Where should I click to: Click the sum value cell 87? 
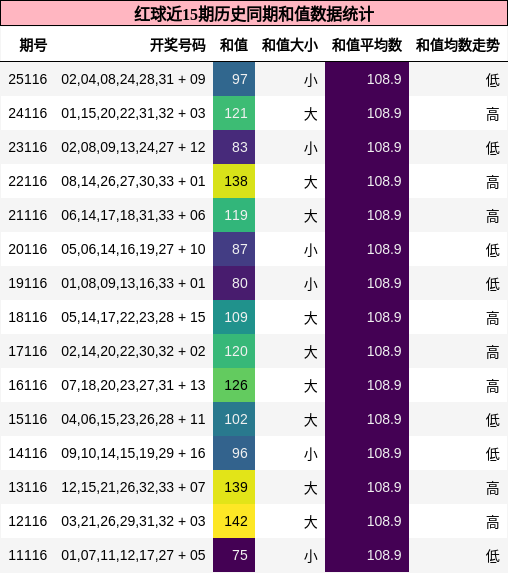[x=234, y=249]
